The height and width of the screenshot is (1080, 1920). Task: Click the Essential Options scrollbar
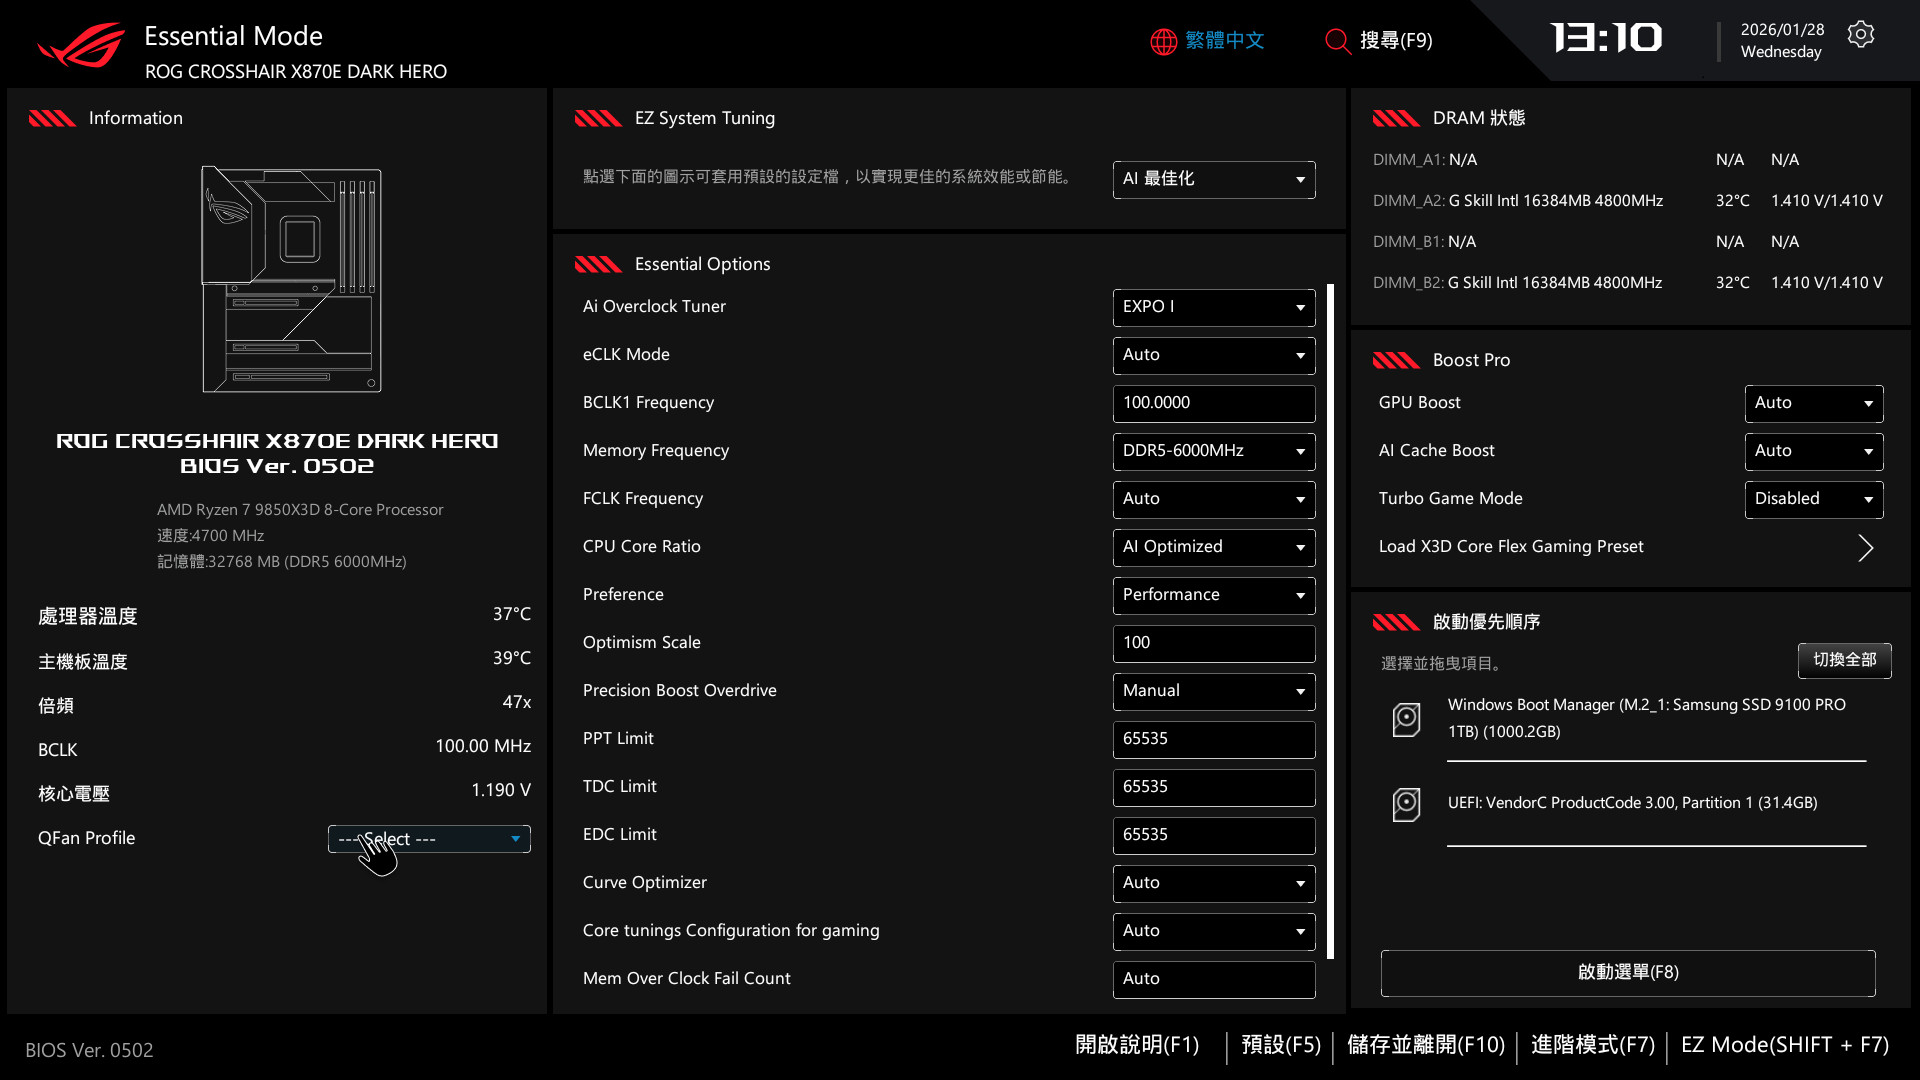pyautogui.click(x=1330, y=620)
